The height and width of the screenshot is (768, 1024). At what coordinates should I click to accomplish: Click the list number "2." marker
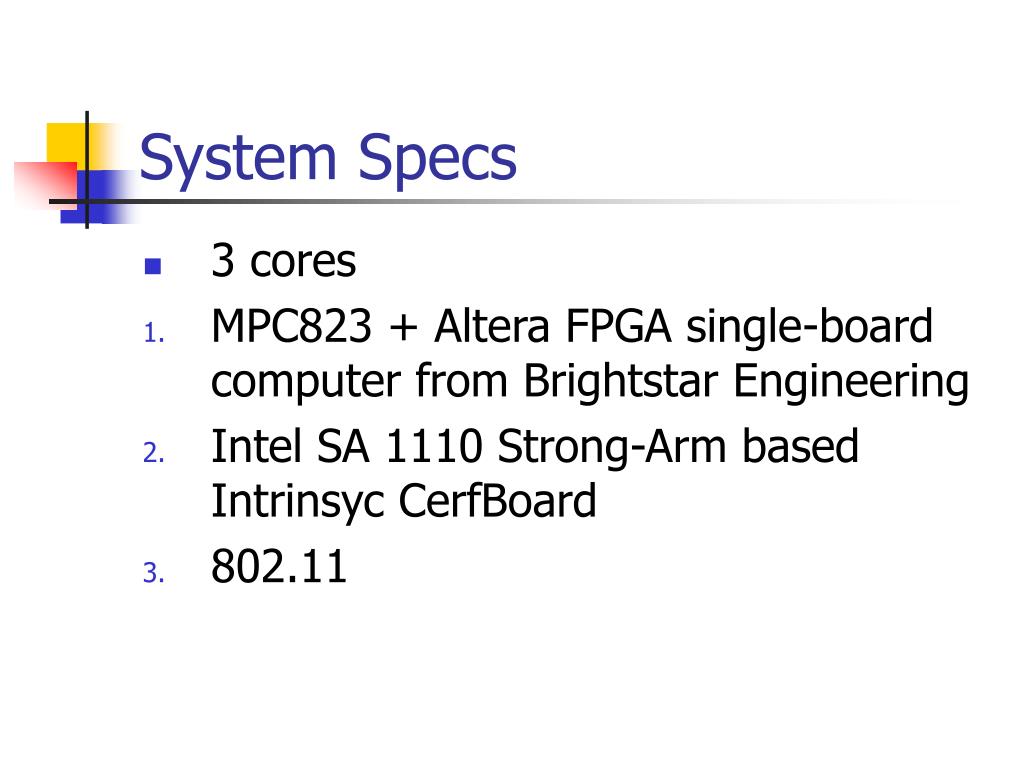click(x=154, y=453)
